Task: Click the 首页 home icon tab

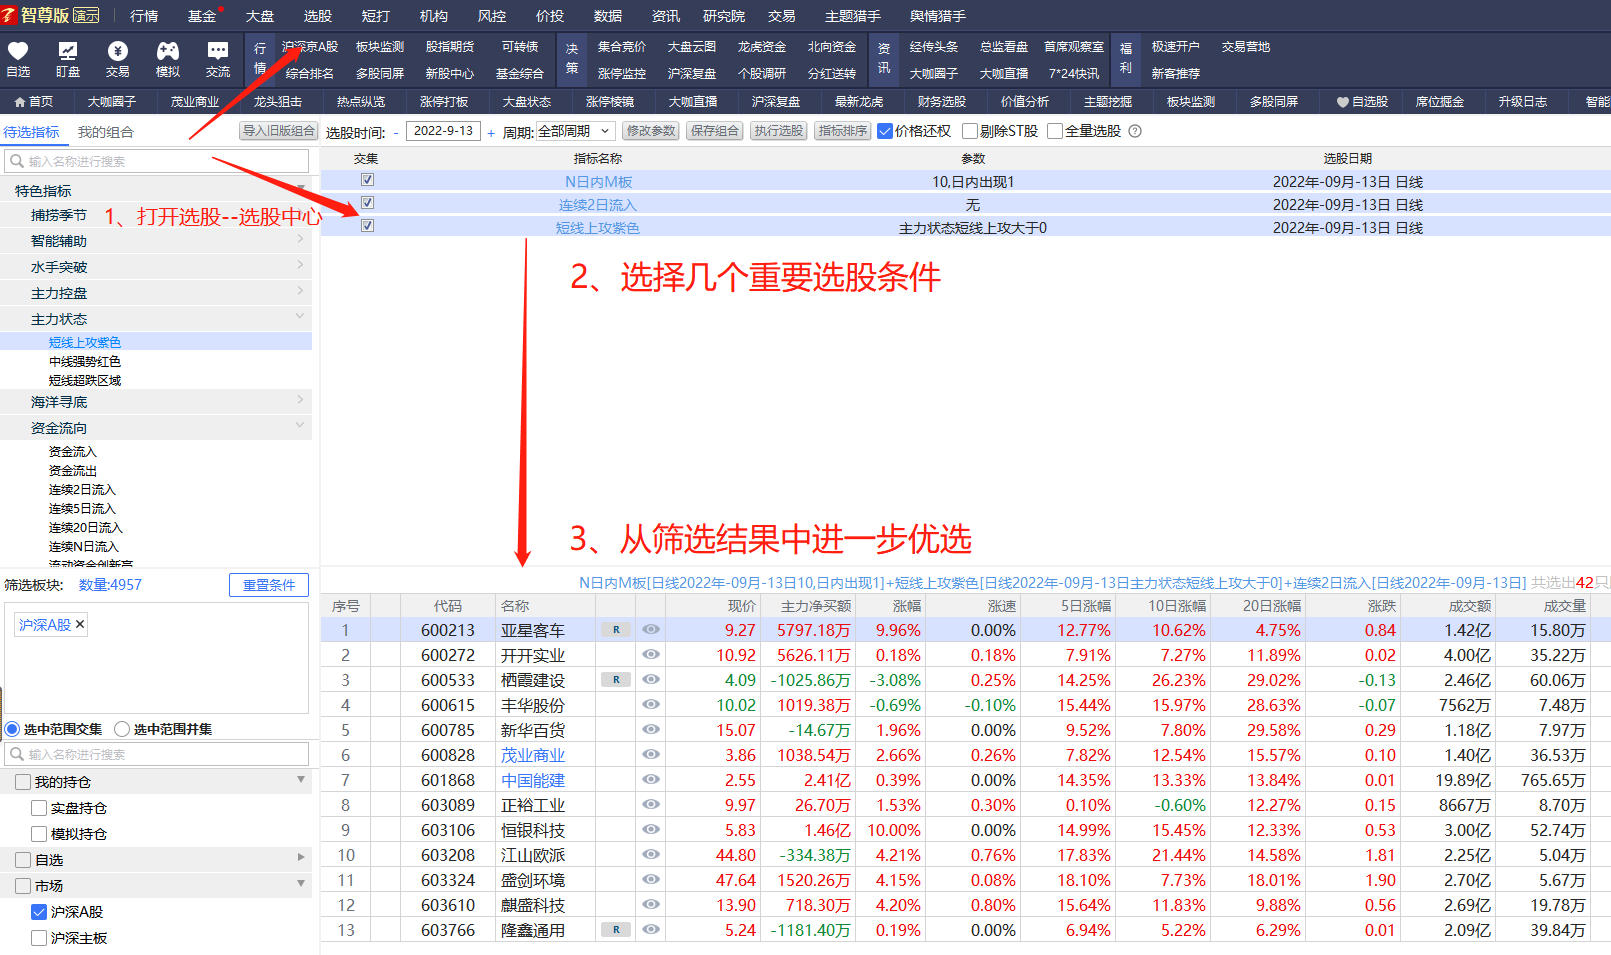Action: (34, 102)
